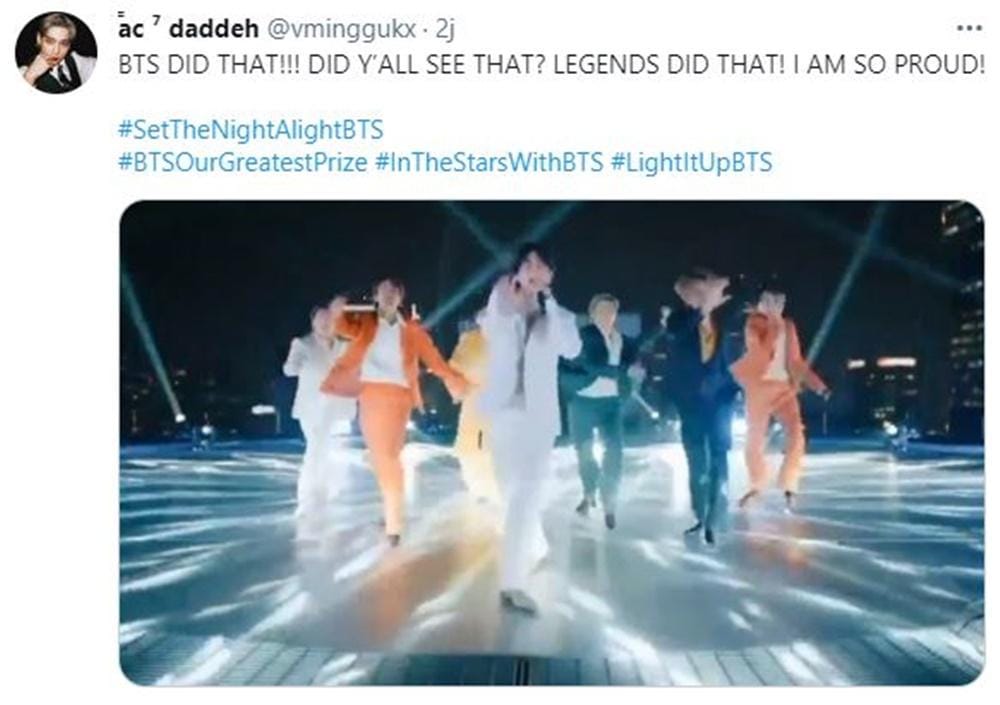Screen dimensions: 1000x705
Task: Select the #LightItUpBTS hashtag
Action: pos(691,163)
